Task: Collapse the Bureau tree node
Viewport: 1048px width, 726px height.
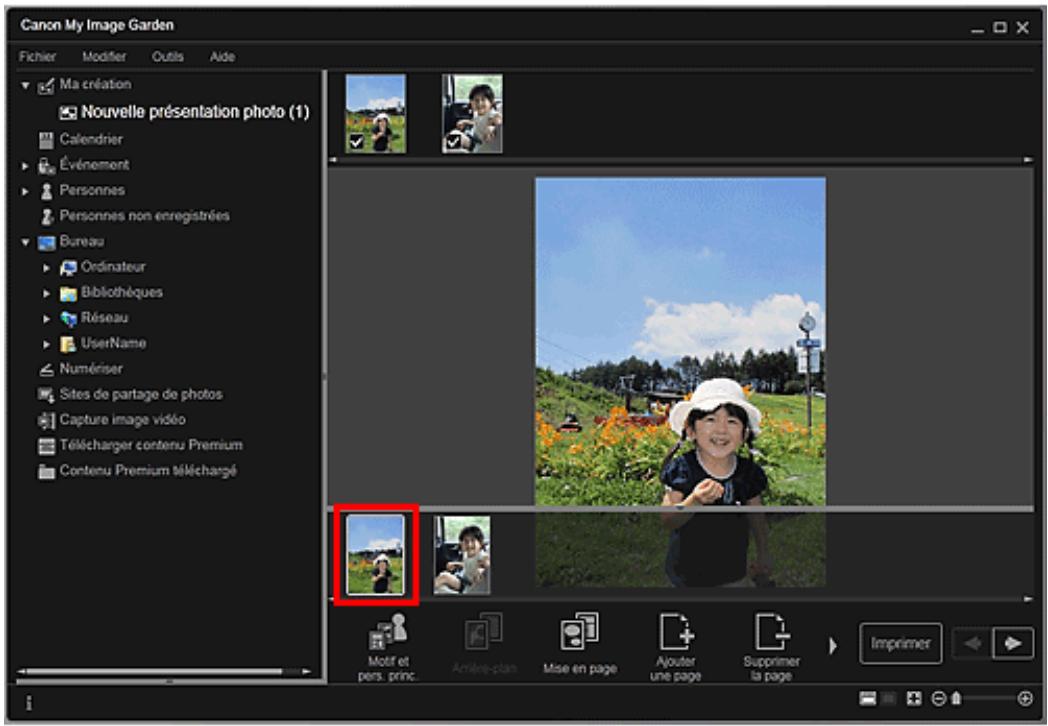Action: pyautogui.click(x=25, y=242)
